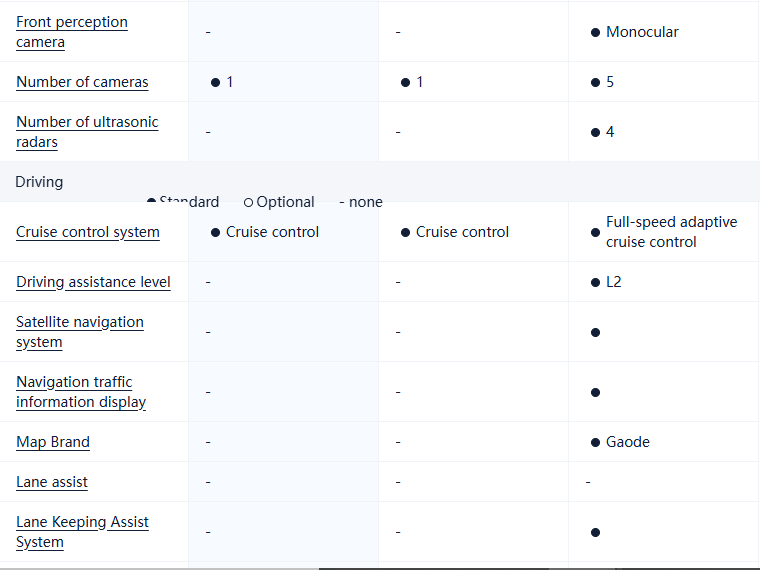Screen dimensions: 760x570
Task: Click standard dot in Lane Keeping Assist row
Action: (x=596, y=532)
